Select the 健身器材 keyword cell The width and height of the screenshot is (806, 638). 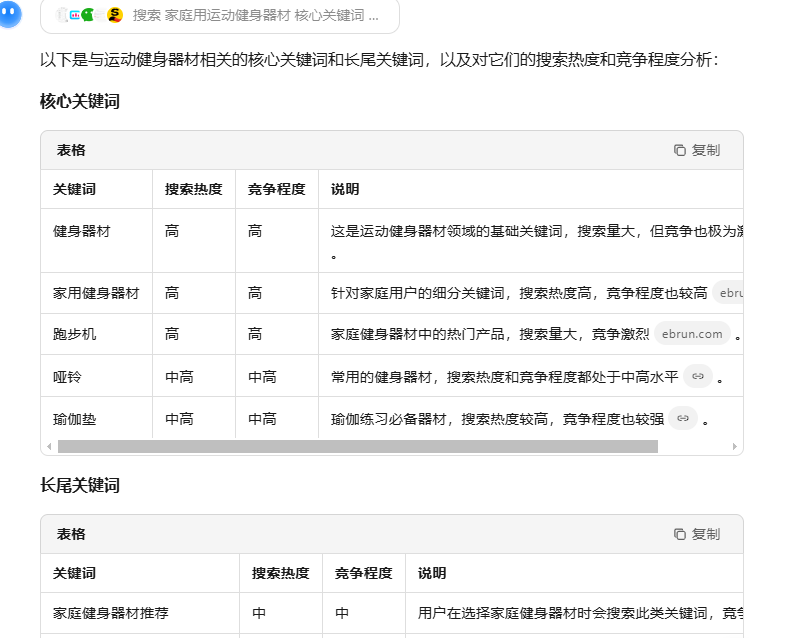tap(82, 231)
